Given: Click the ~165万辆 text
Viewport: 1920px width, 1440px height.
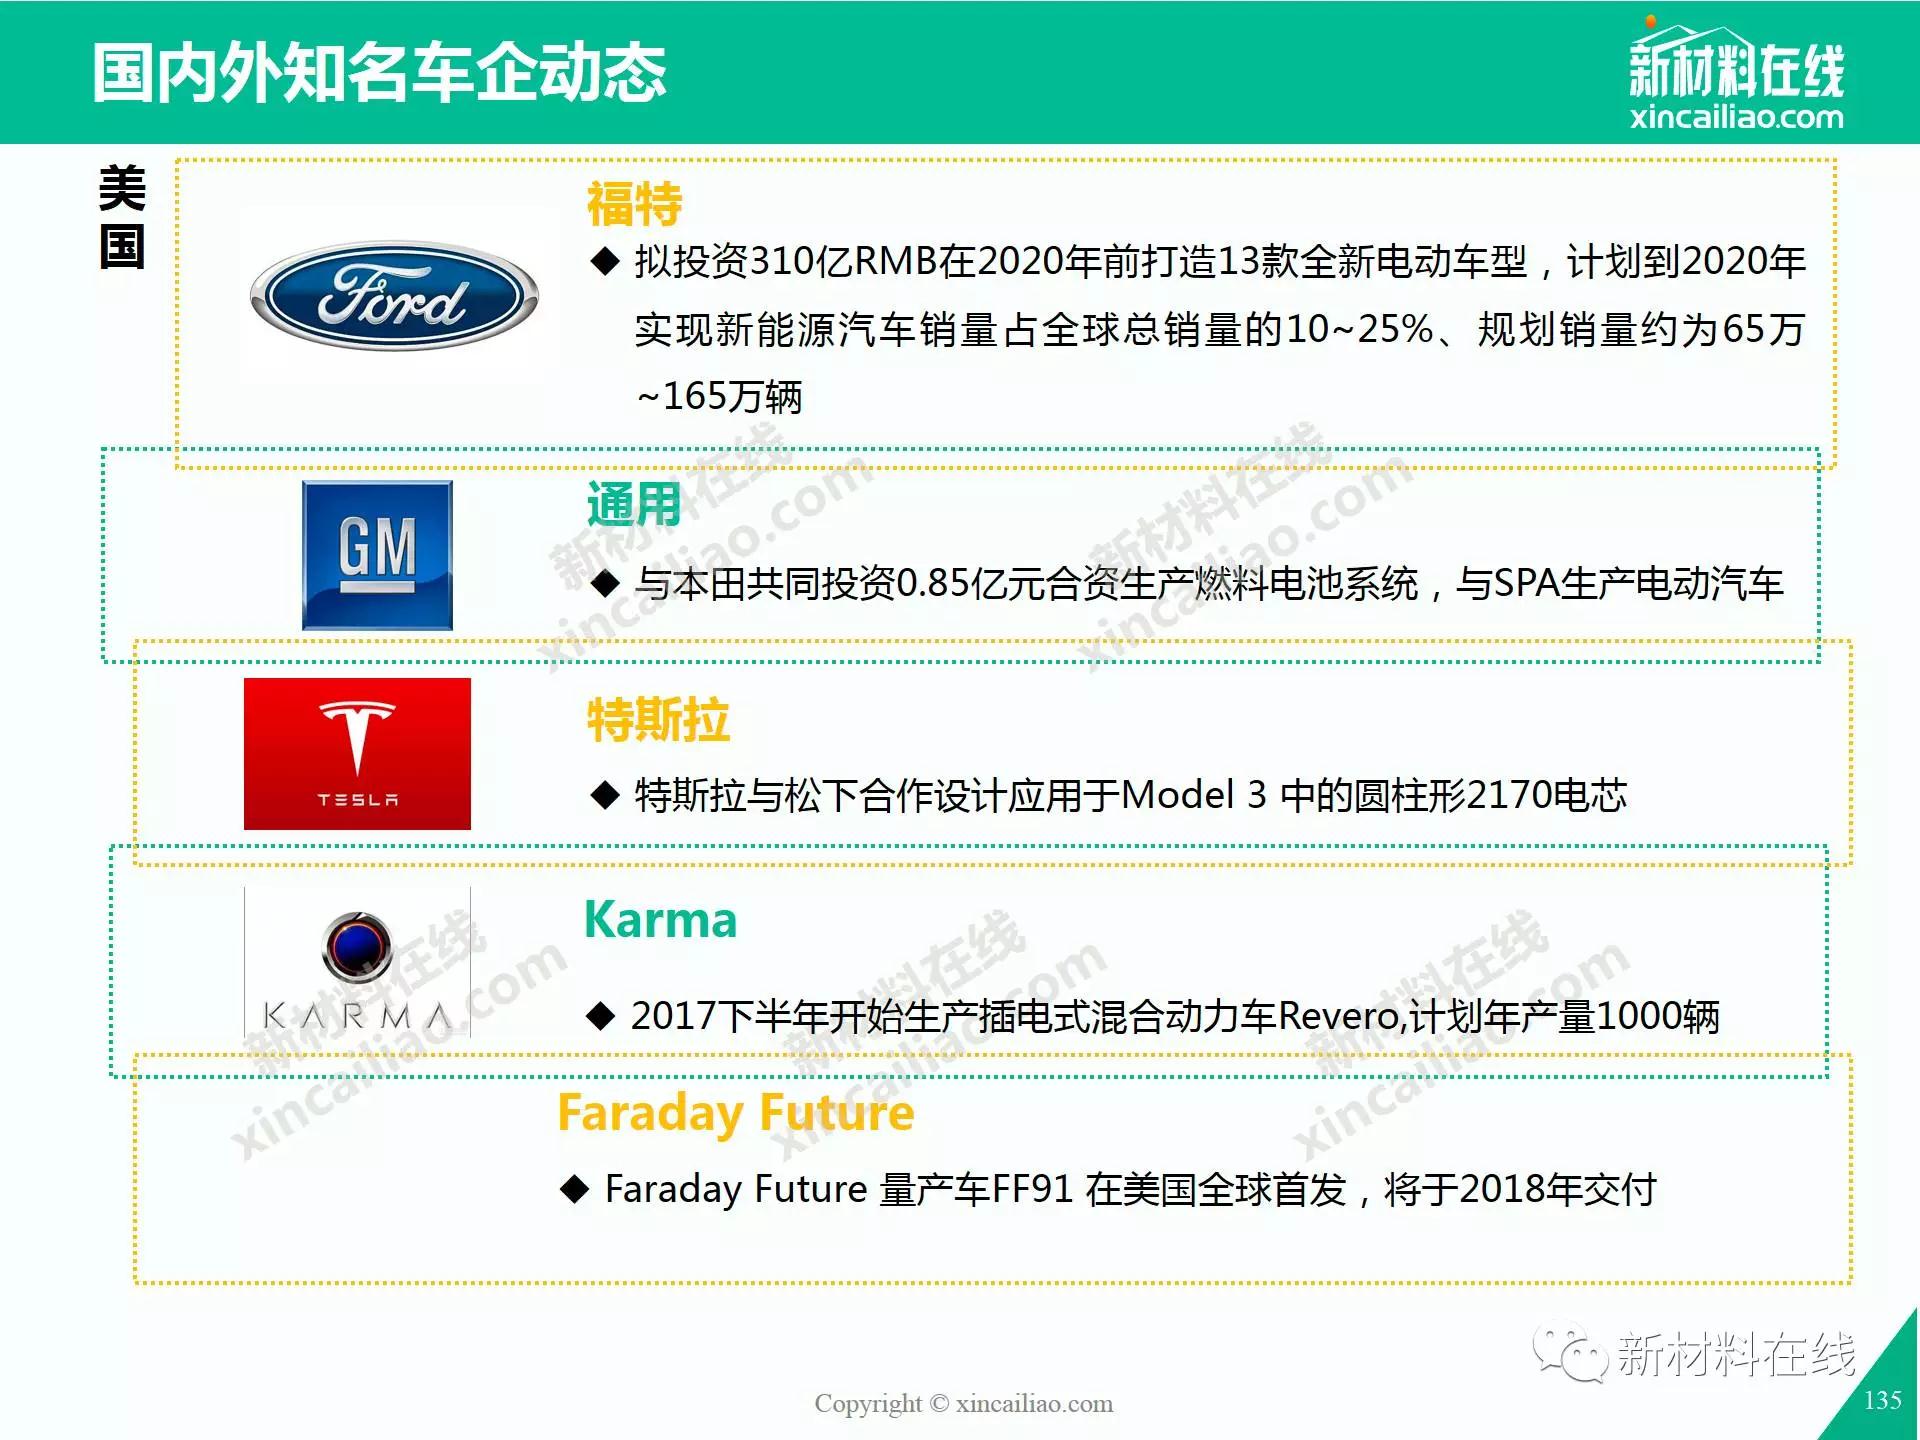Looking at the screenshot, I should click(x=719, y=396).
